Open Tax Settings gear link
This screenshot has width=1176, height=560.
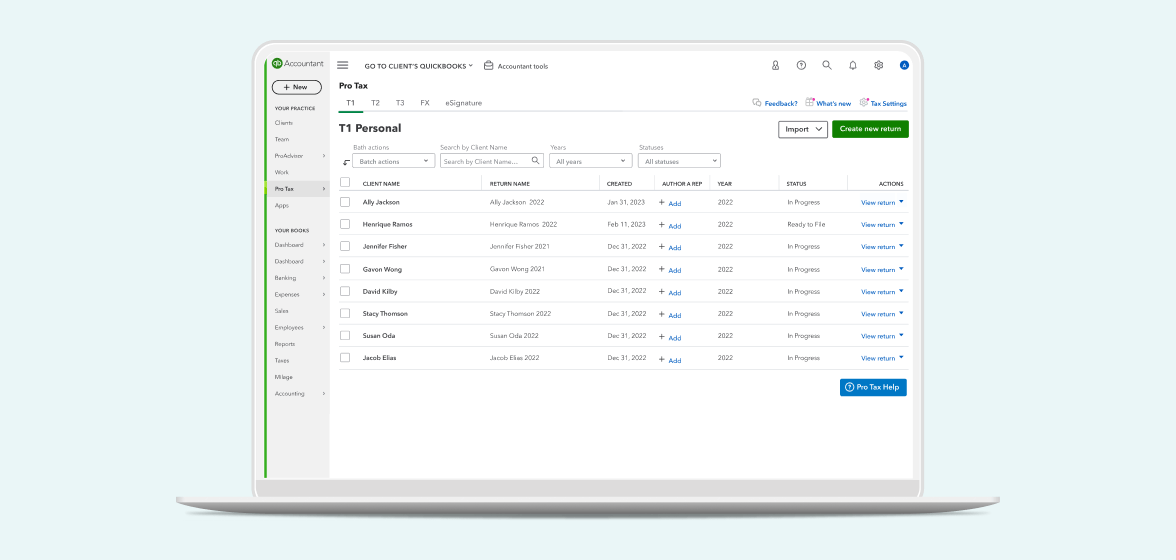pyautogui.click(x=883, y=103)
